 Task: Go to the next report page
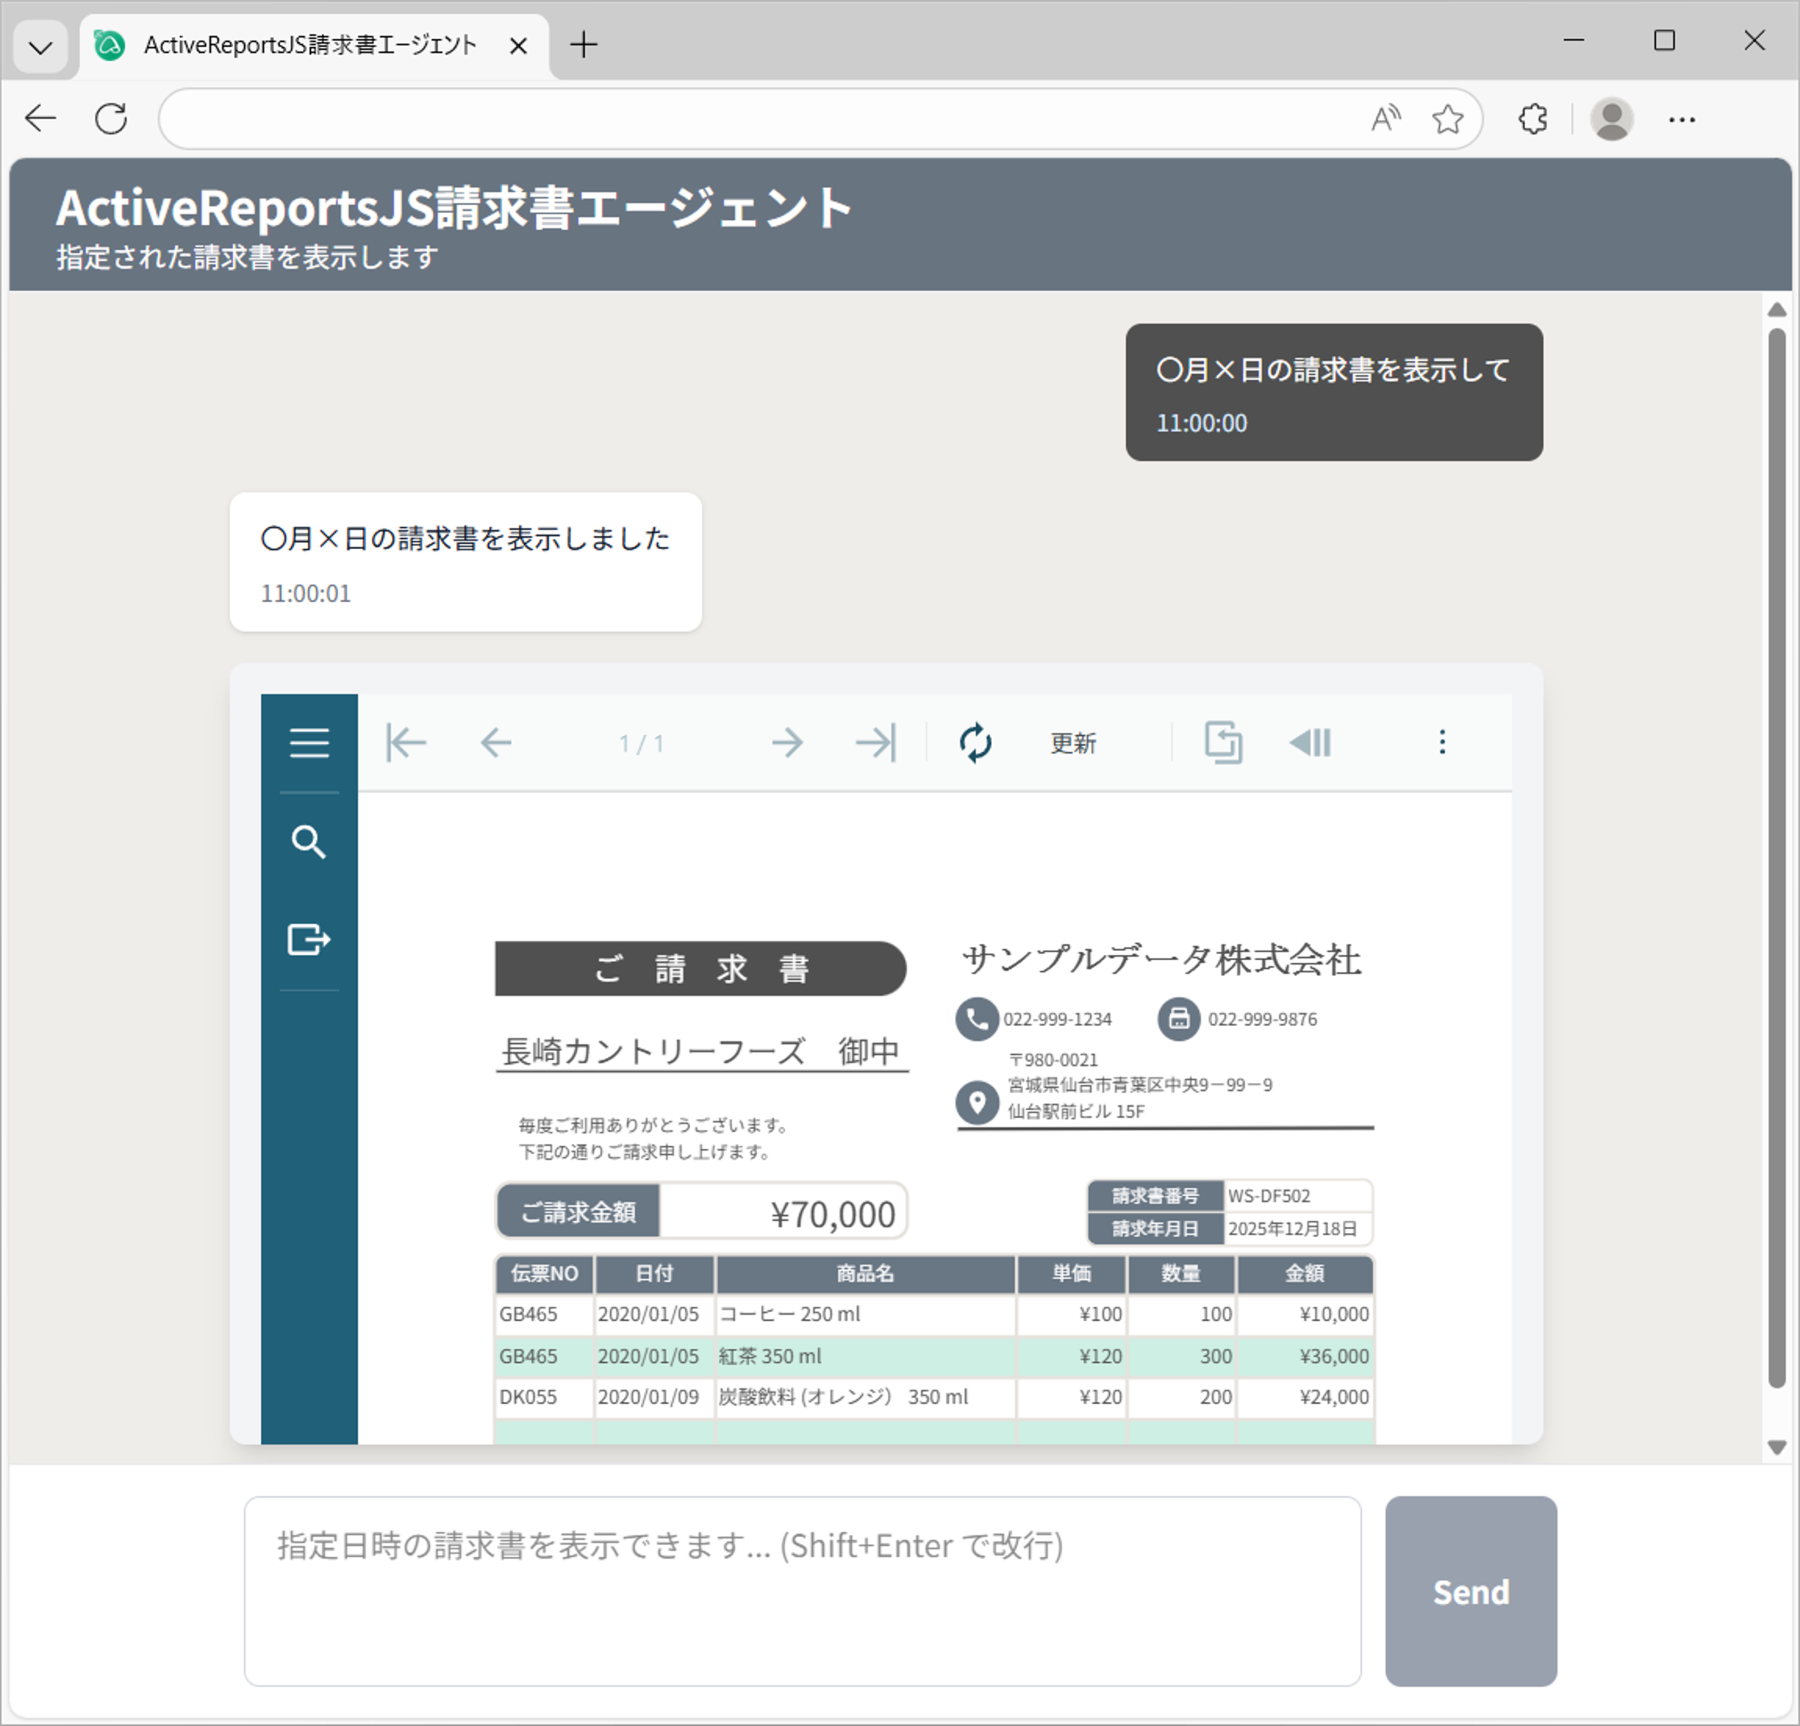click(787, 743)
